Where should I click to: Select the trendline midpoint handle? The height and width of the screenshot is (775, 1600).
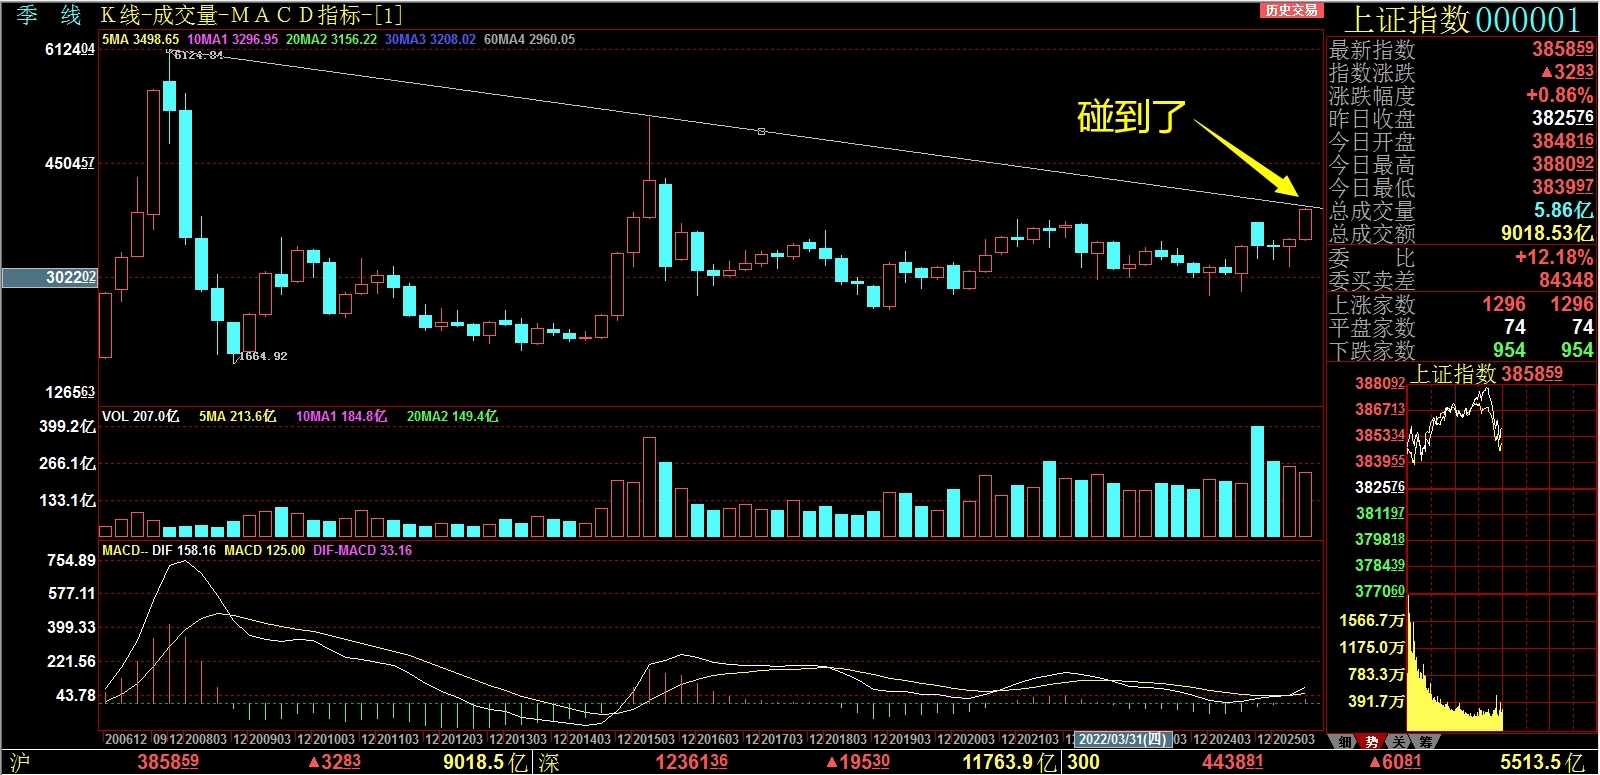[761, 131]
